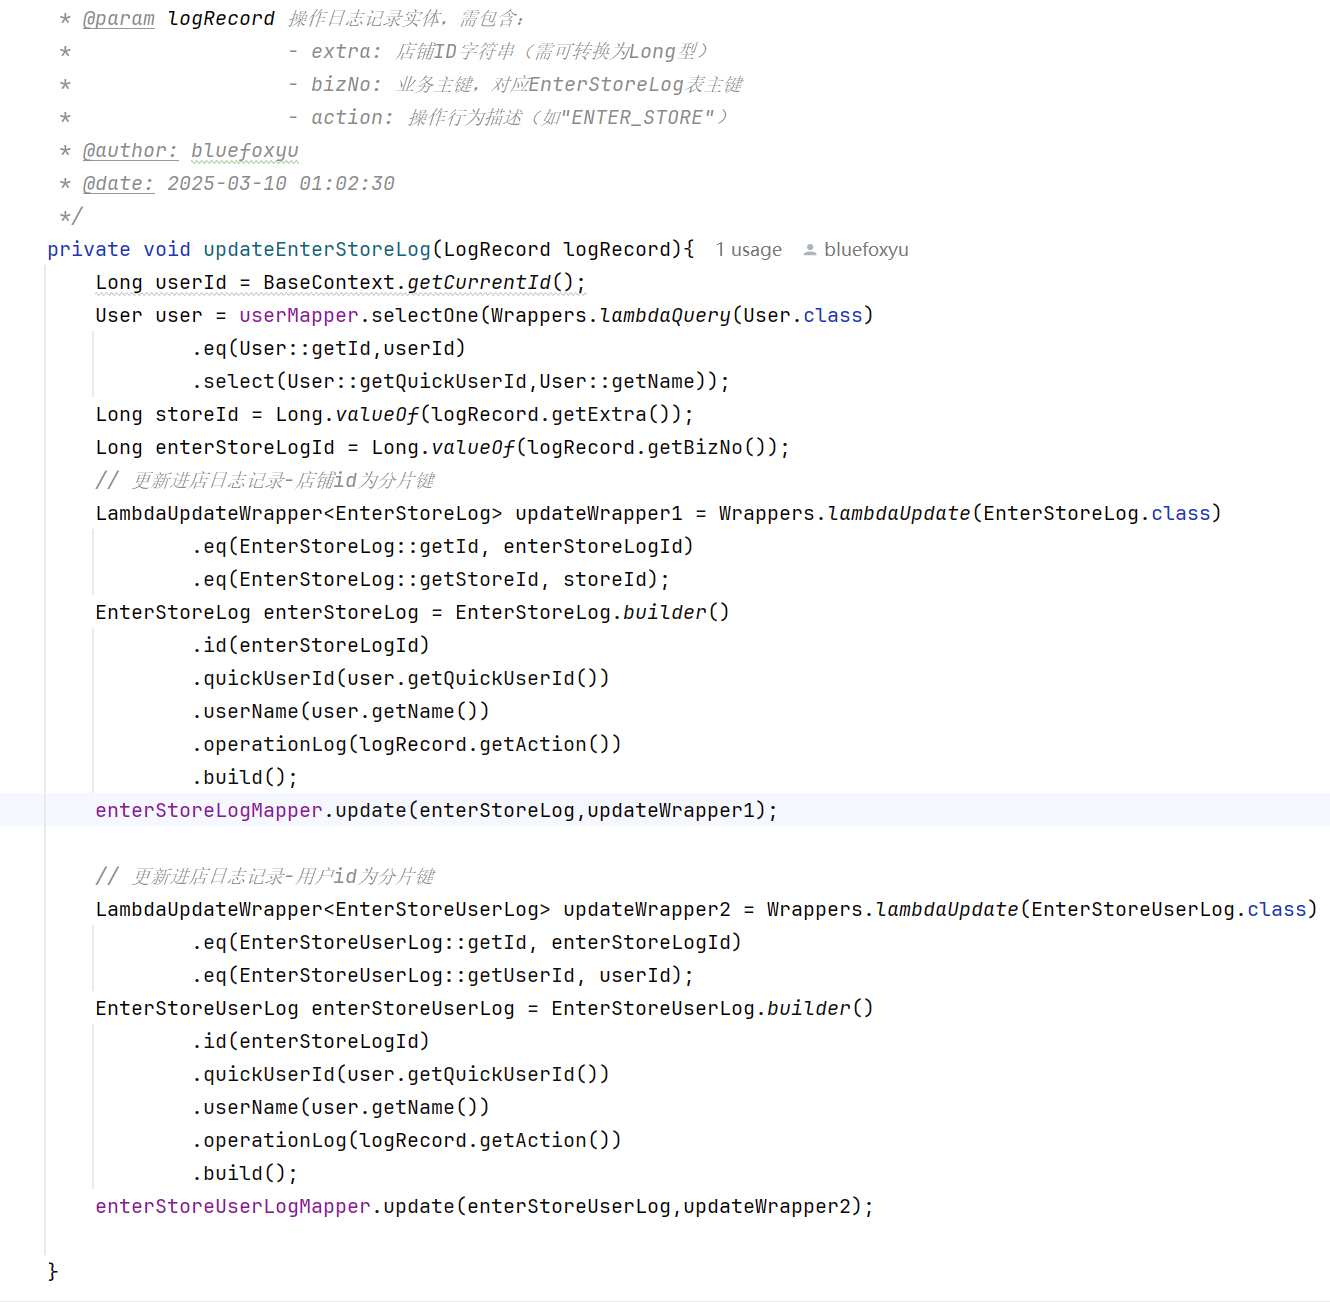Click lambdaQuery in the User query line
Screen dimensions: 1330x1302
tap(665, 316)
